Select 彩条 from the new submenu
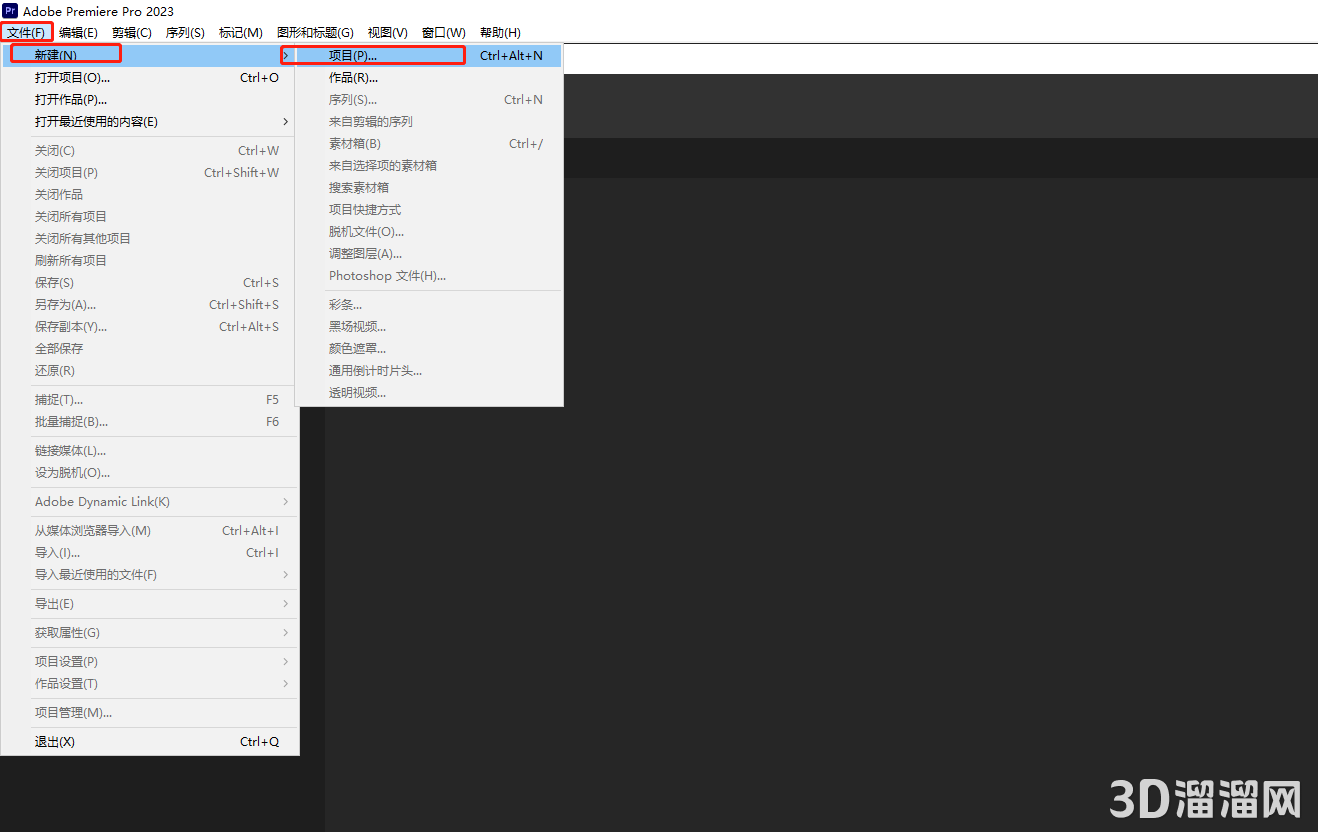Image resolution: width=1318 pixels, height=832 pixels. (x=344, y=304)
